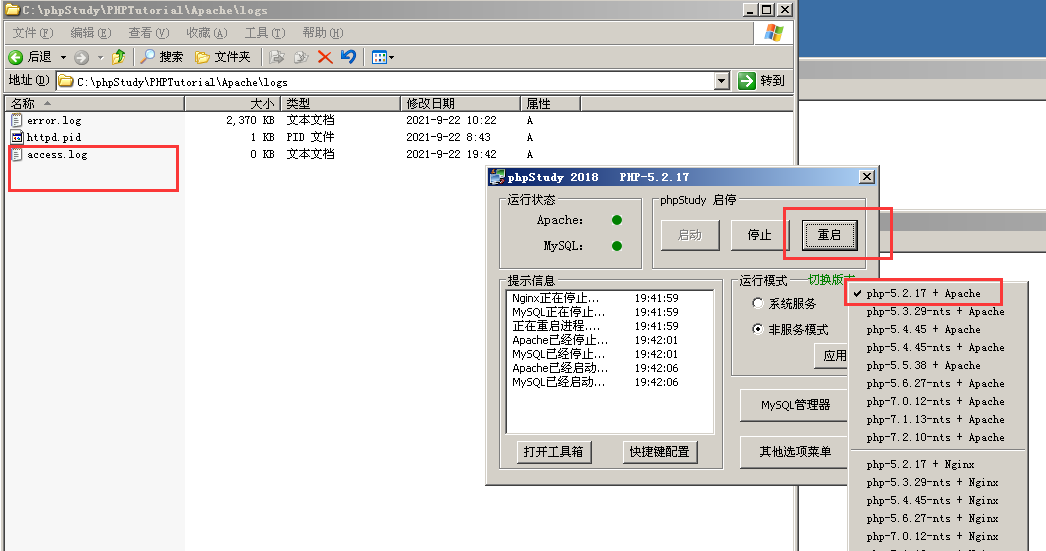1046x551 pixels.
Task: Click the httpd.pid file name
Action: pos(54,137)
